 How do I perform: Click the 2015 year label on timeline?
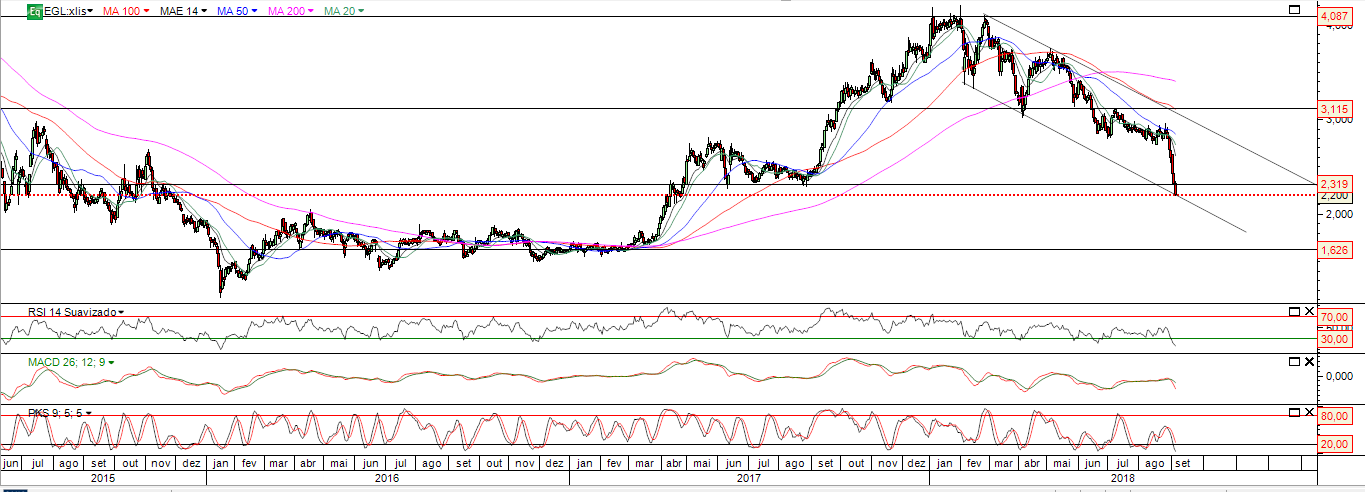coord(102,480)
